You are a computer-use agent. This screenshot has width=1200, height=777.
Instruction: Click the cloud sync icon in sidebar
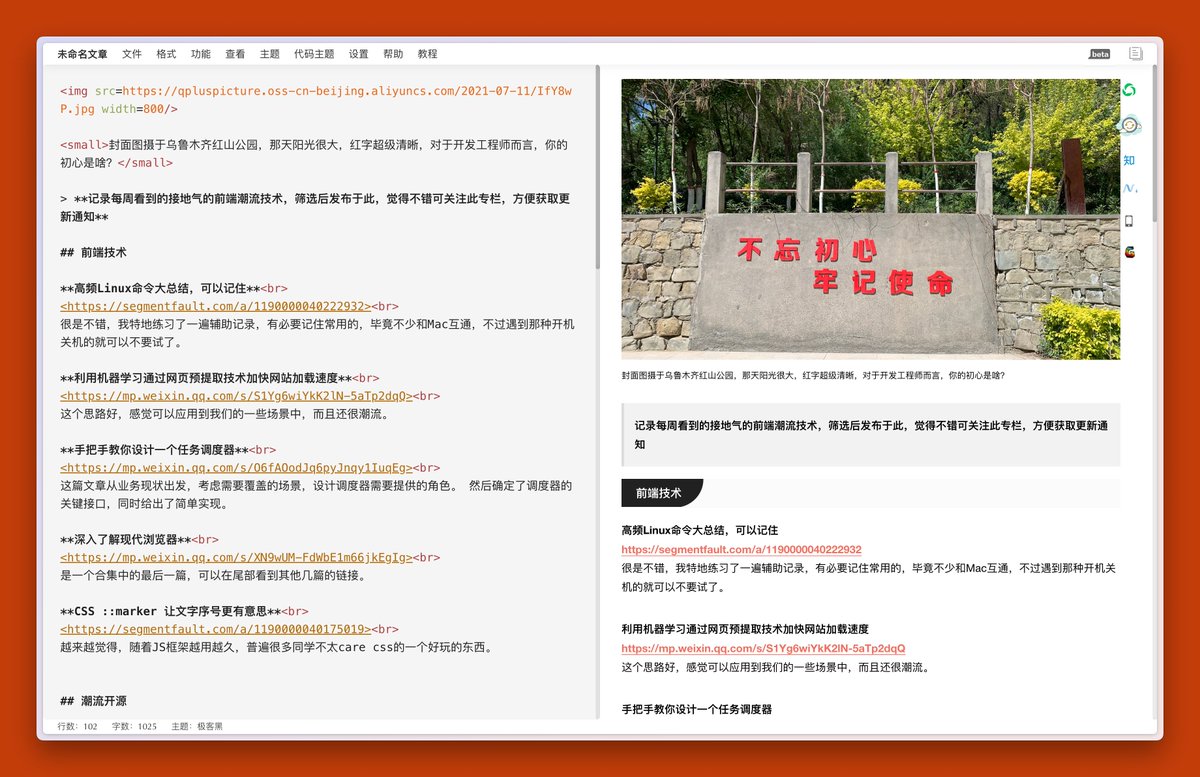pos(1129,126)
